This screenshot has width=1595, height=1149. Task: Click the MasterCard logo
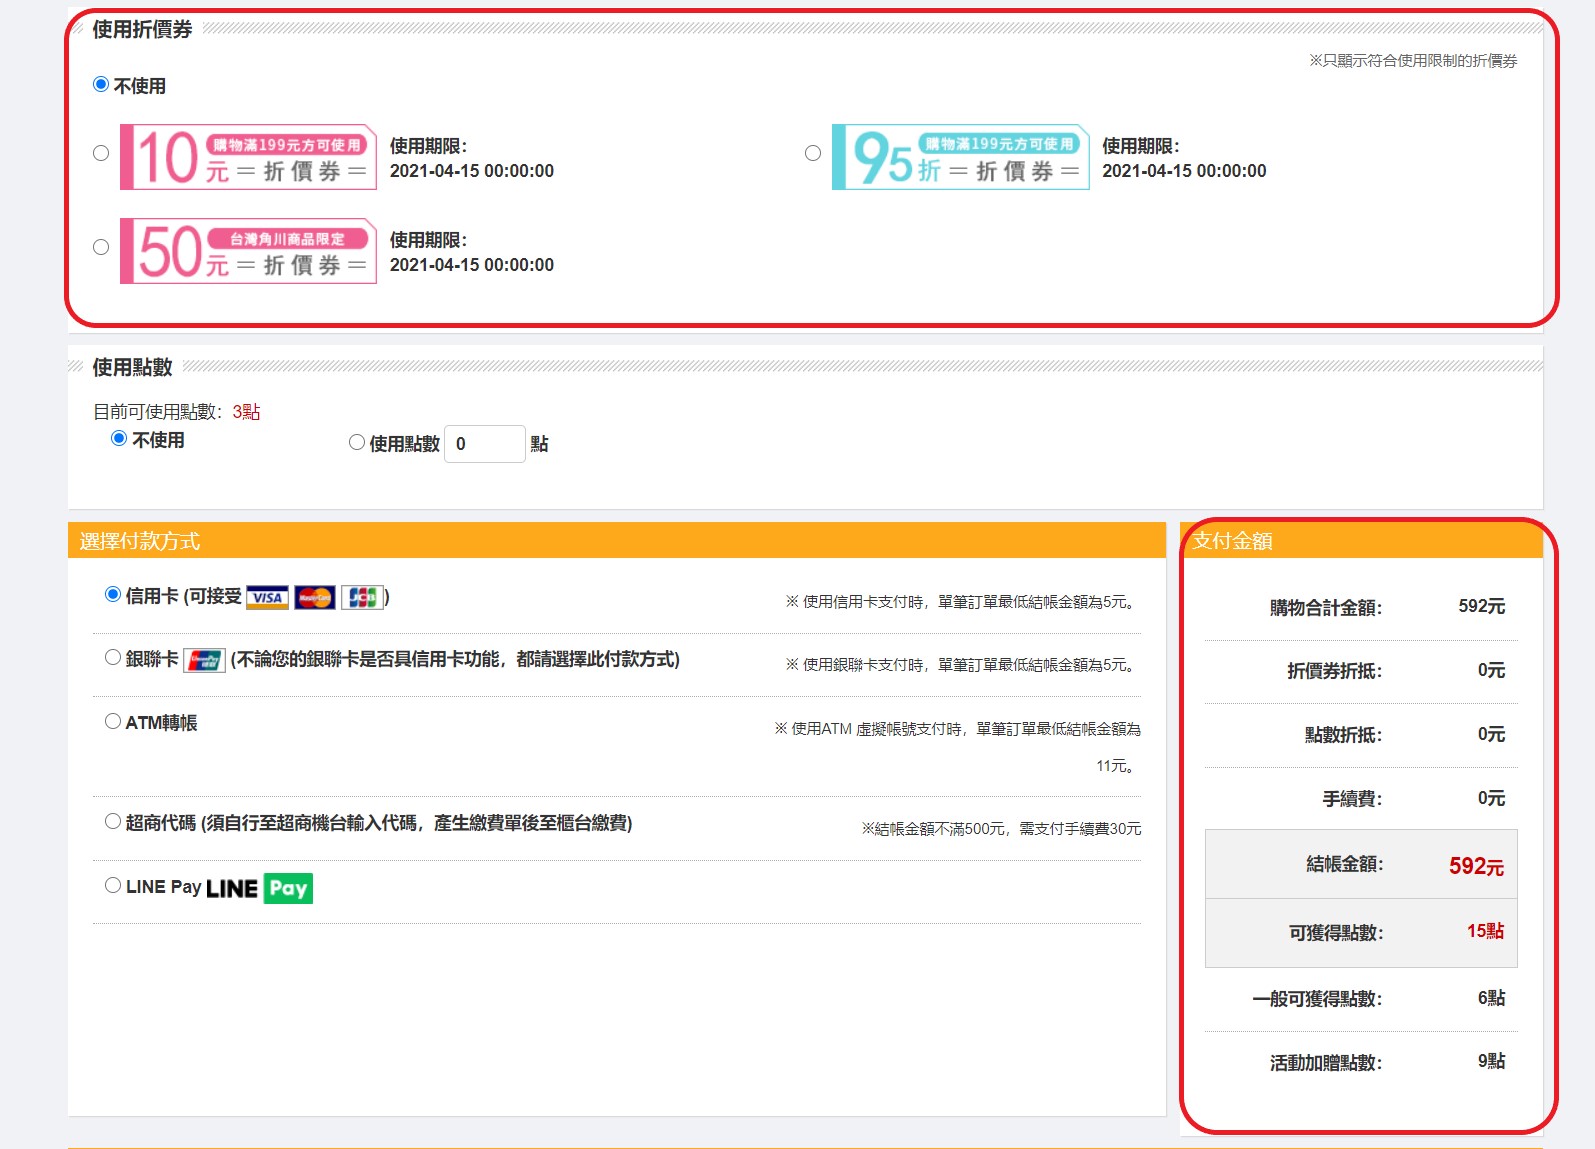pyautogui.click(x=315, y=598)
